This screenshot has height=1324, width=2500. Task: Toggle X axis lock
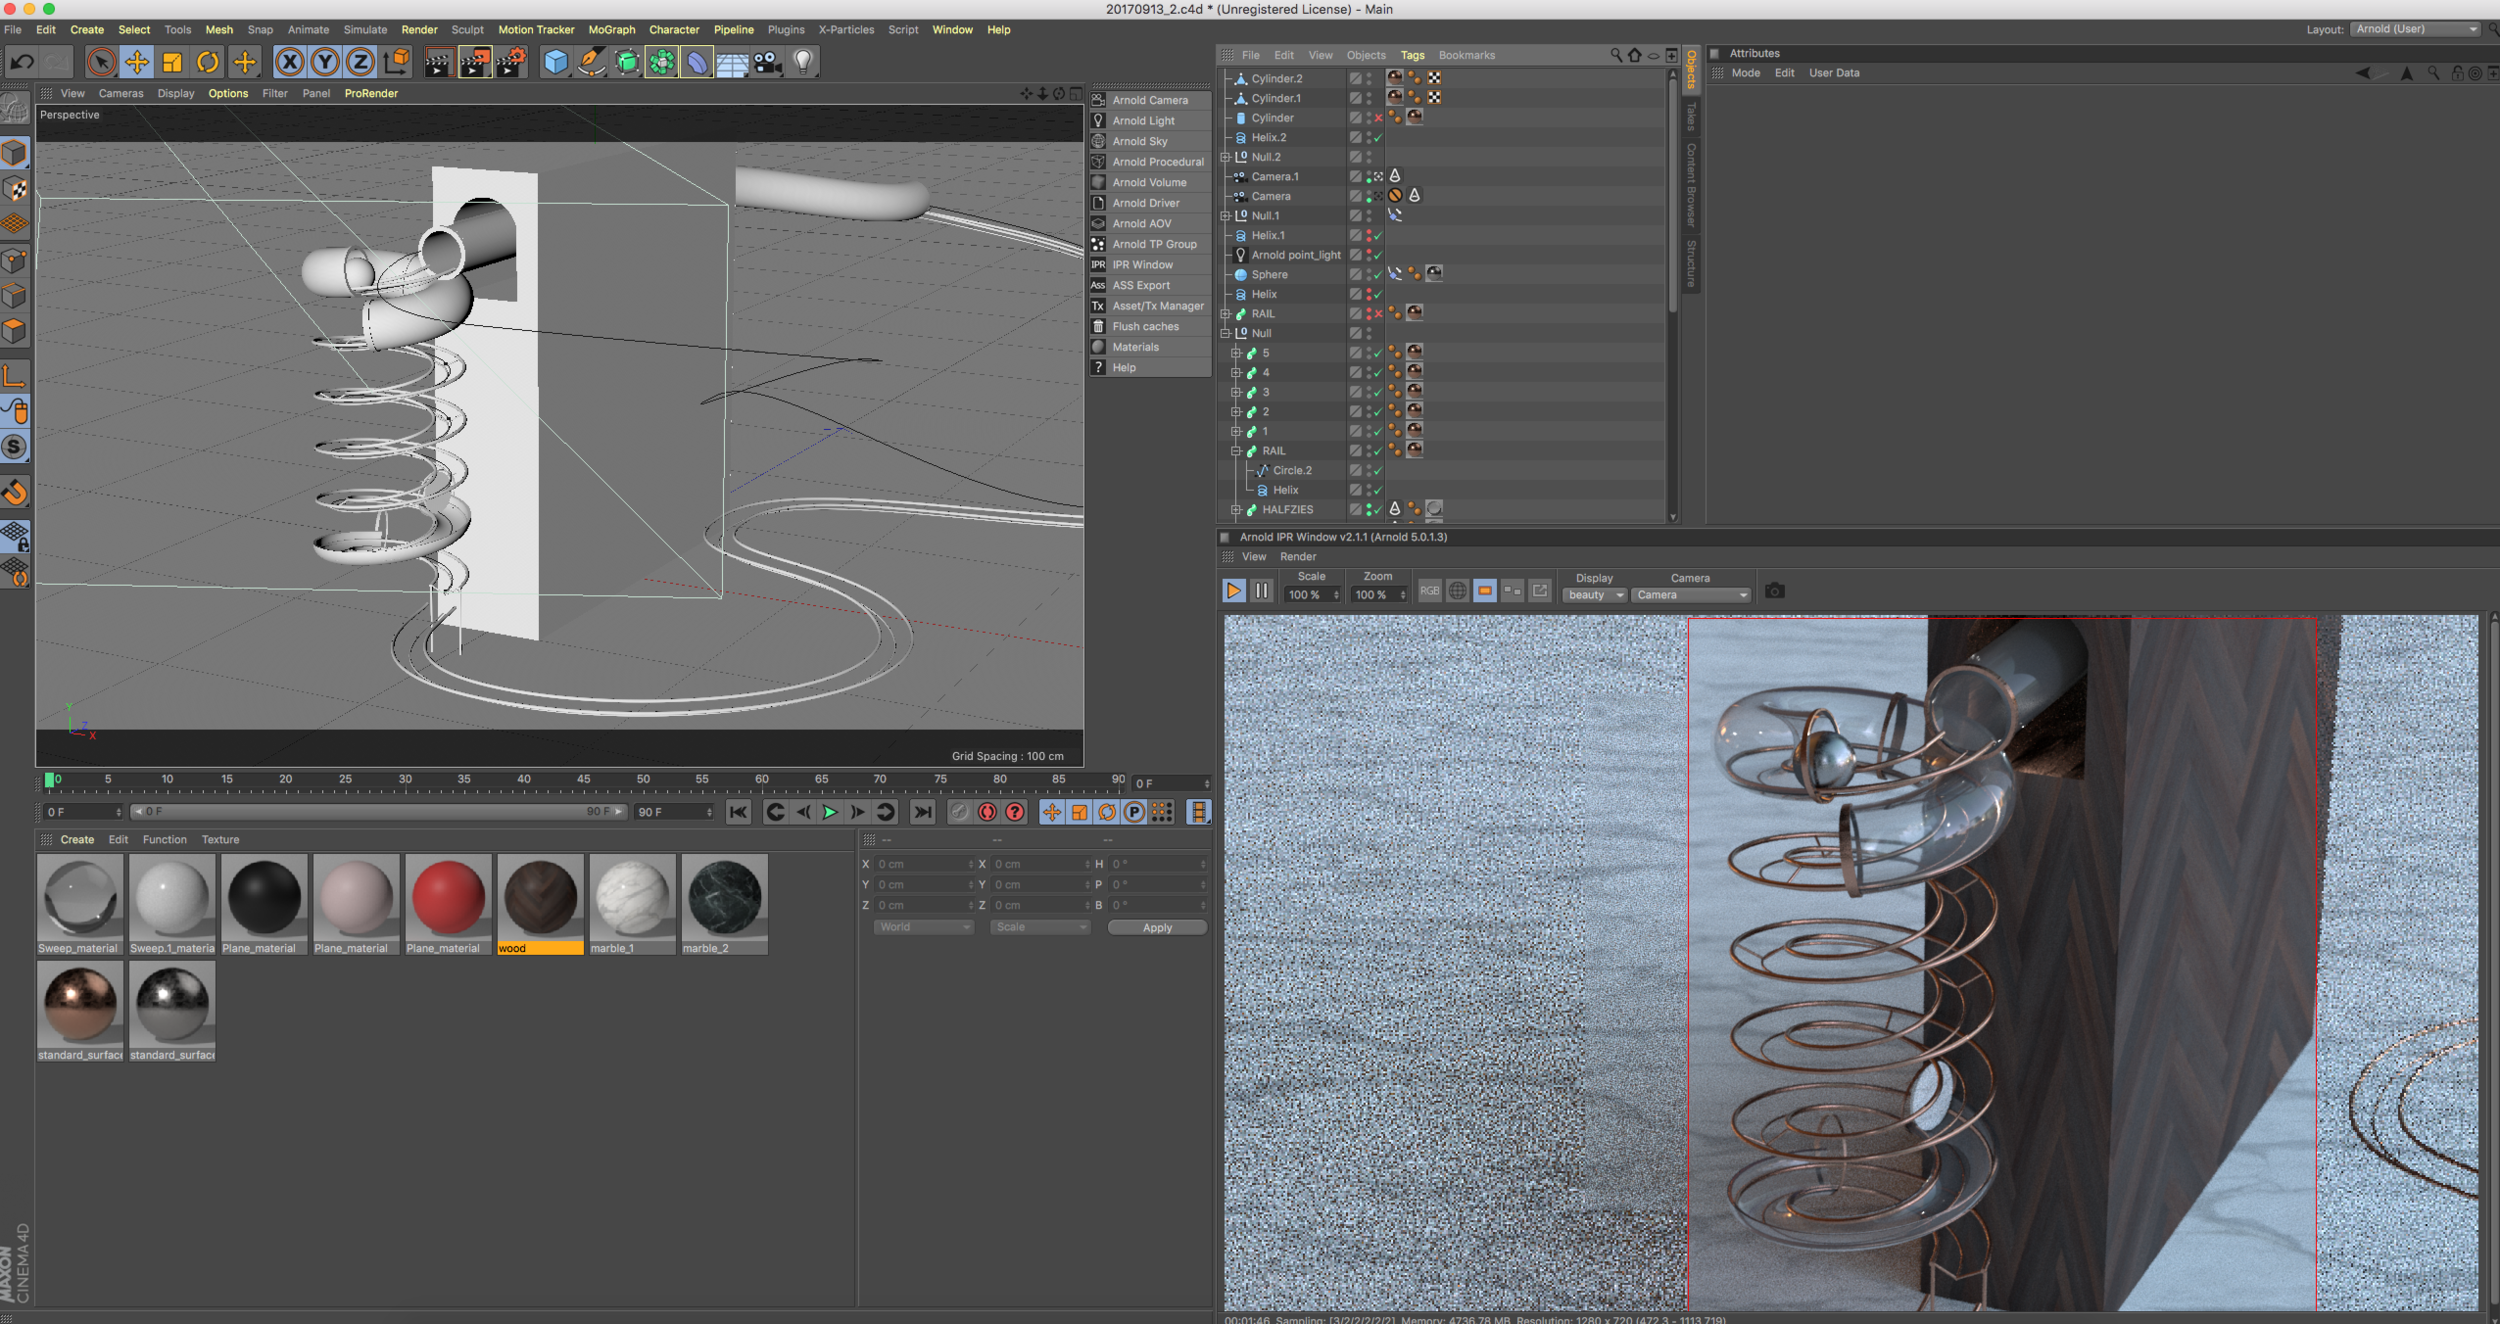coord(289,62)
